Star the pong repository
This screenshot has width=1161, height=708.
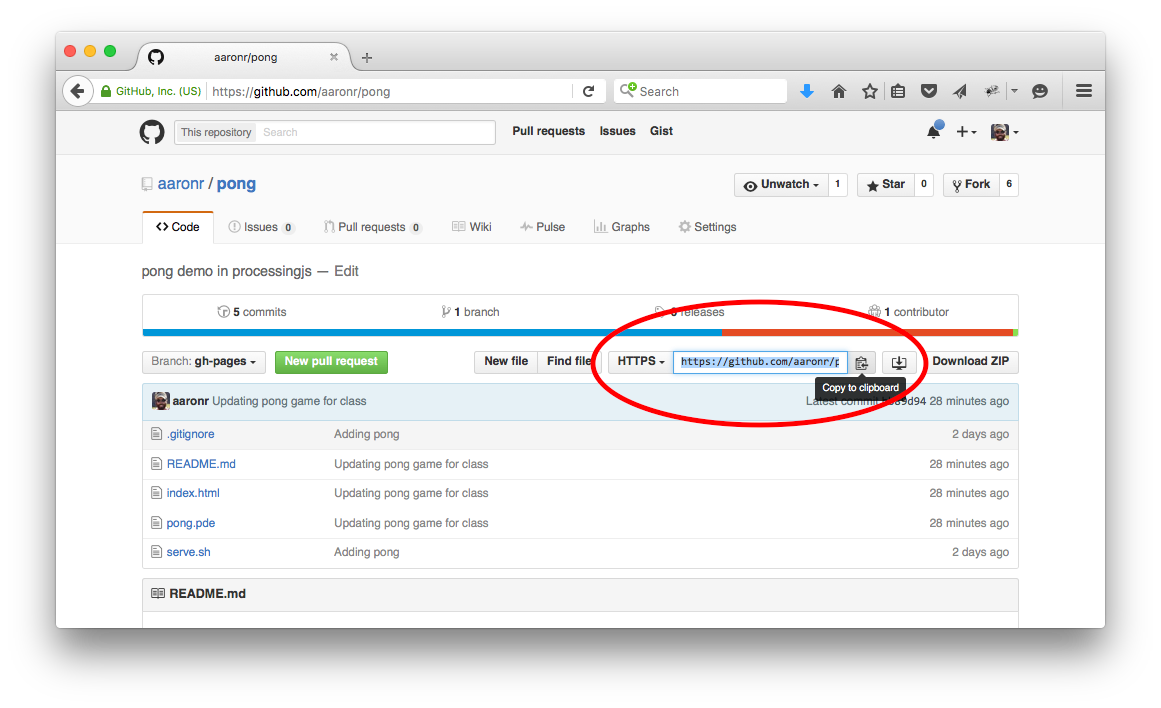pyautogui.click(x=886, y=184)
